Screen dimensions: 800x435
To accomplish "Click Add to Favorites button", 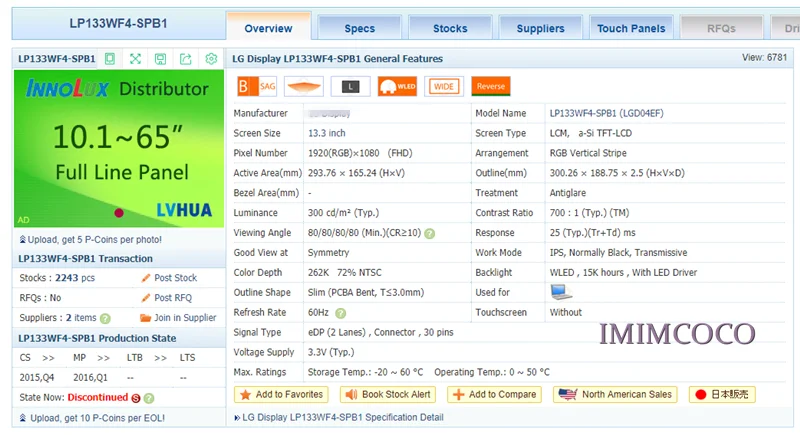I will pyautogui.click(x=281, y=395).
